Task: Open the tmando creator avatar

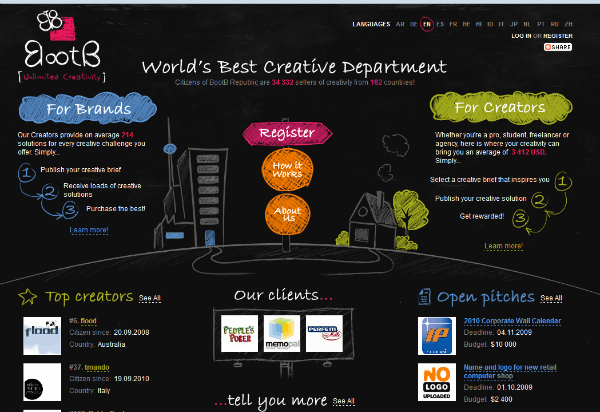Action: tap(42, 382)
